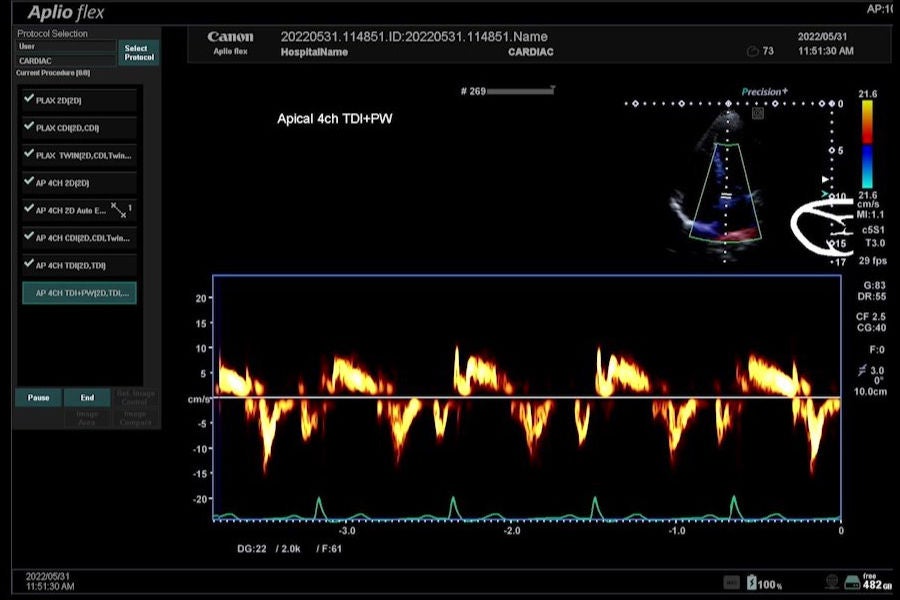Toggle the AP 4CH 2D[2D] step checkmark
Viewport: 900px width, 600px height.
point(29,181)
